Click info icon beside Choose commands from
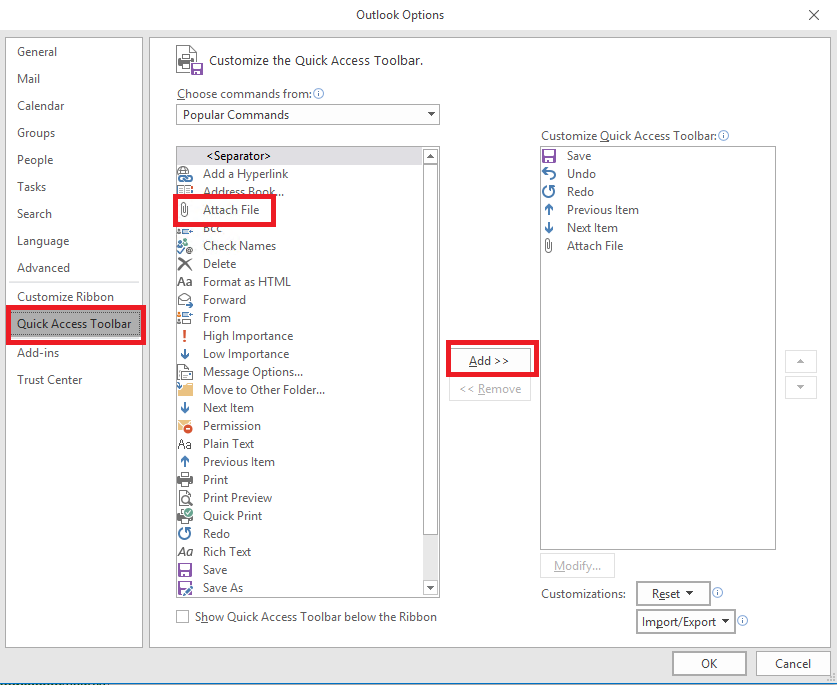The image size is (837, 685). pos(319,94)
